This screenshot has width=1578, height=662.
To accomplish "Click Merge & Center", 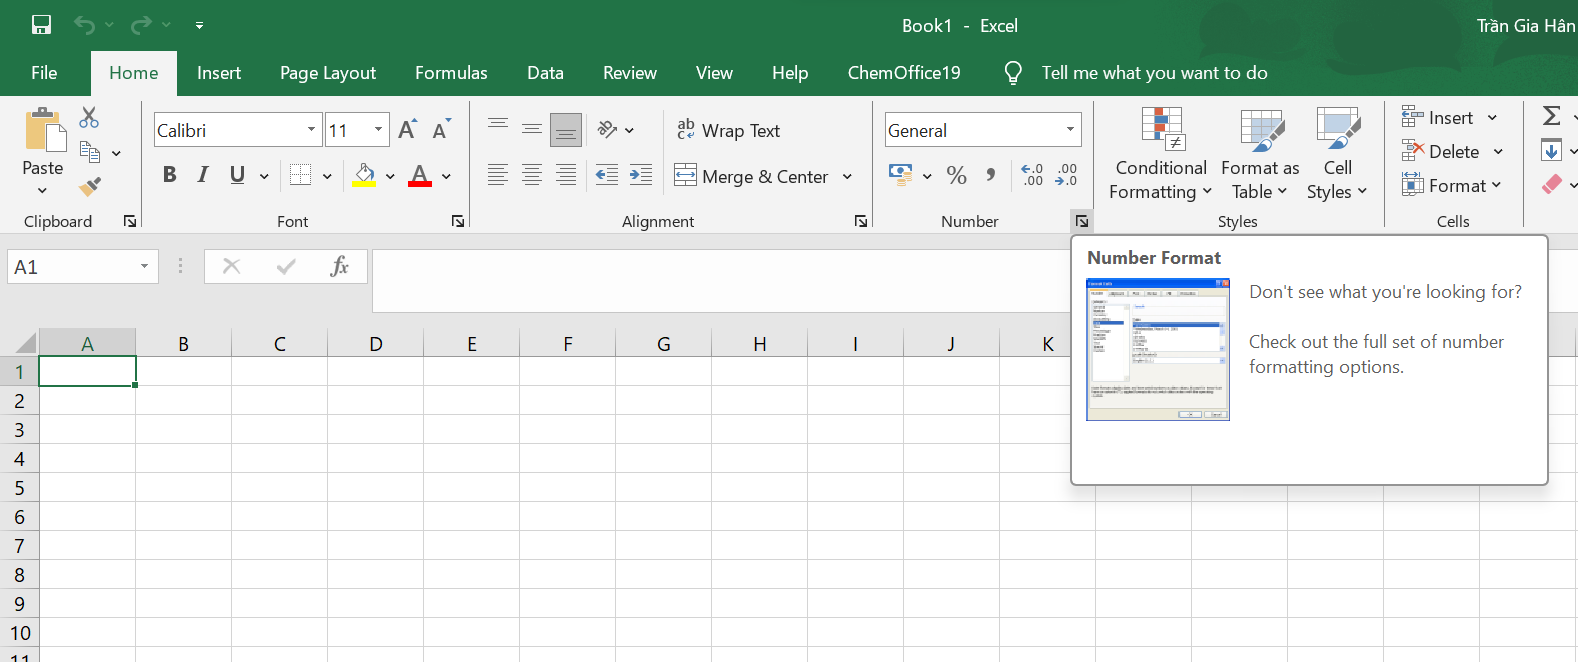I will coord(752,176).
